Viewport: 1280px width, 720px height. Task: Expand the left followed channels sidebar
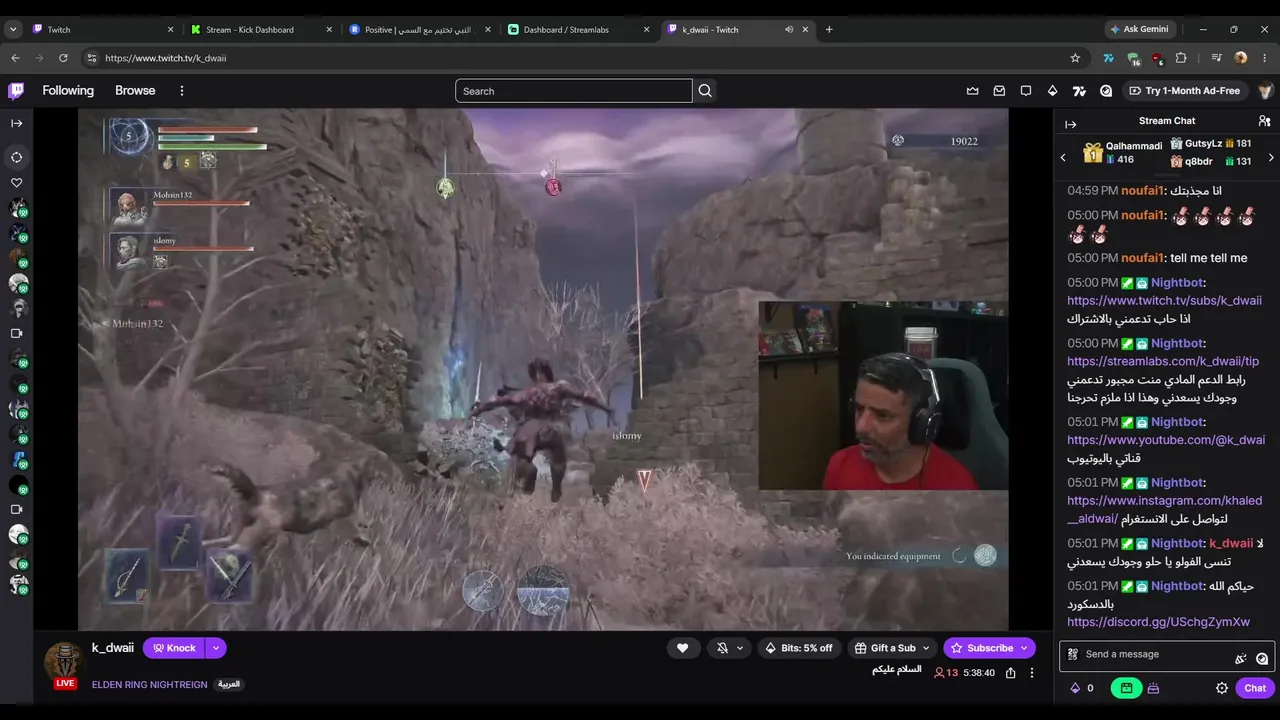[x=16, y=123]
